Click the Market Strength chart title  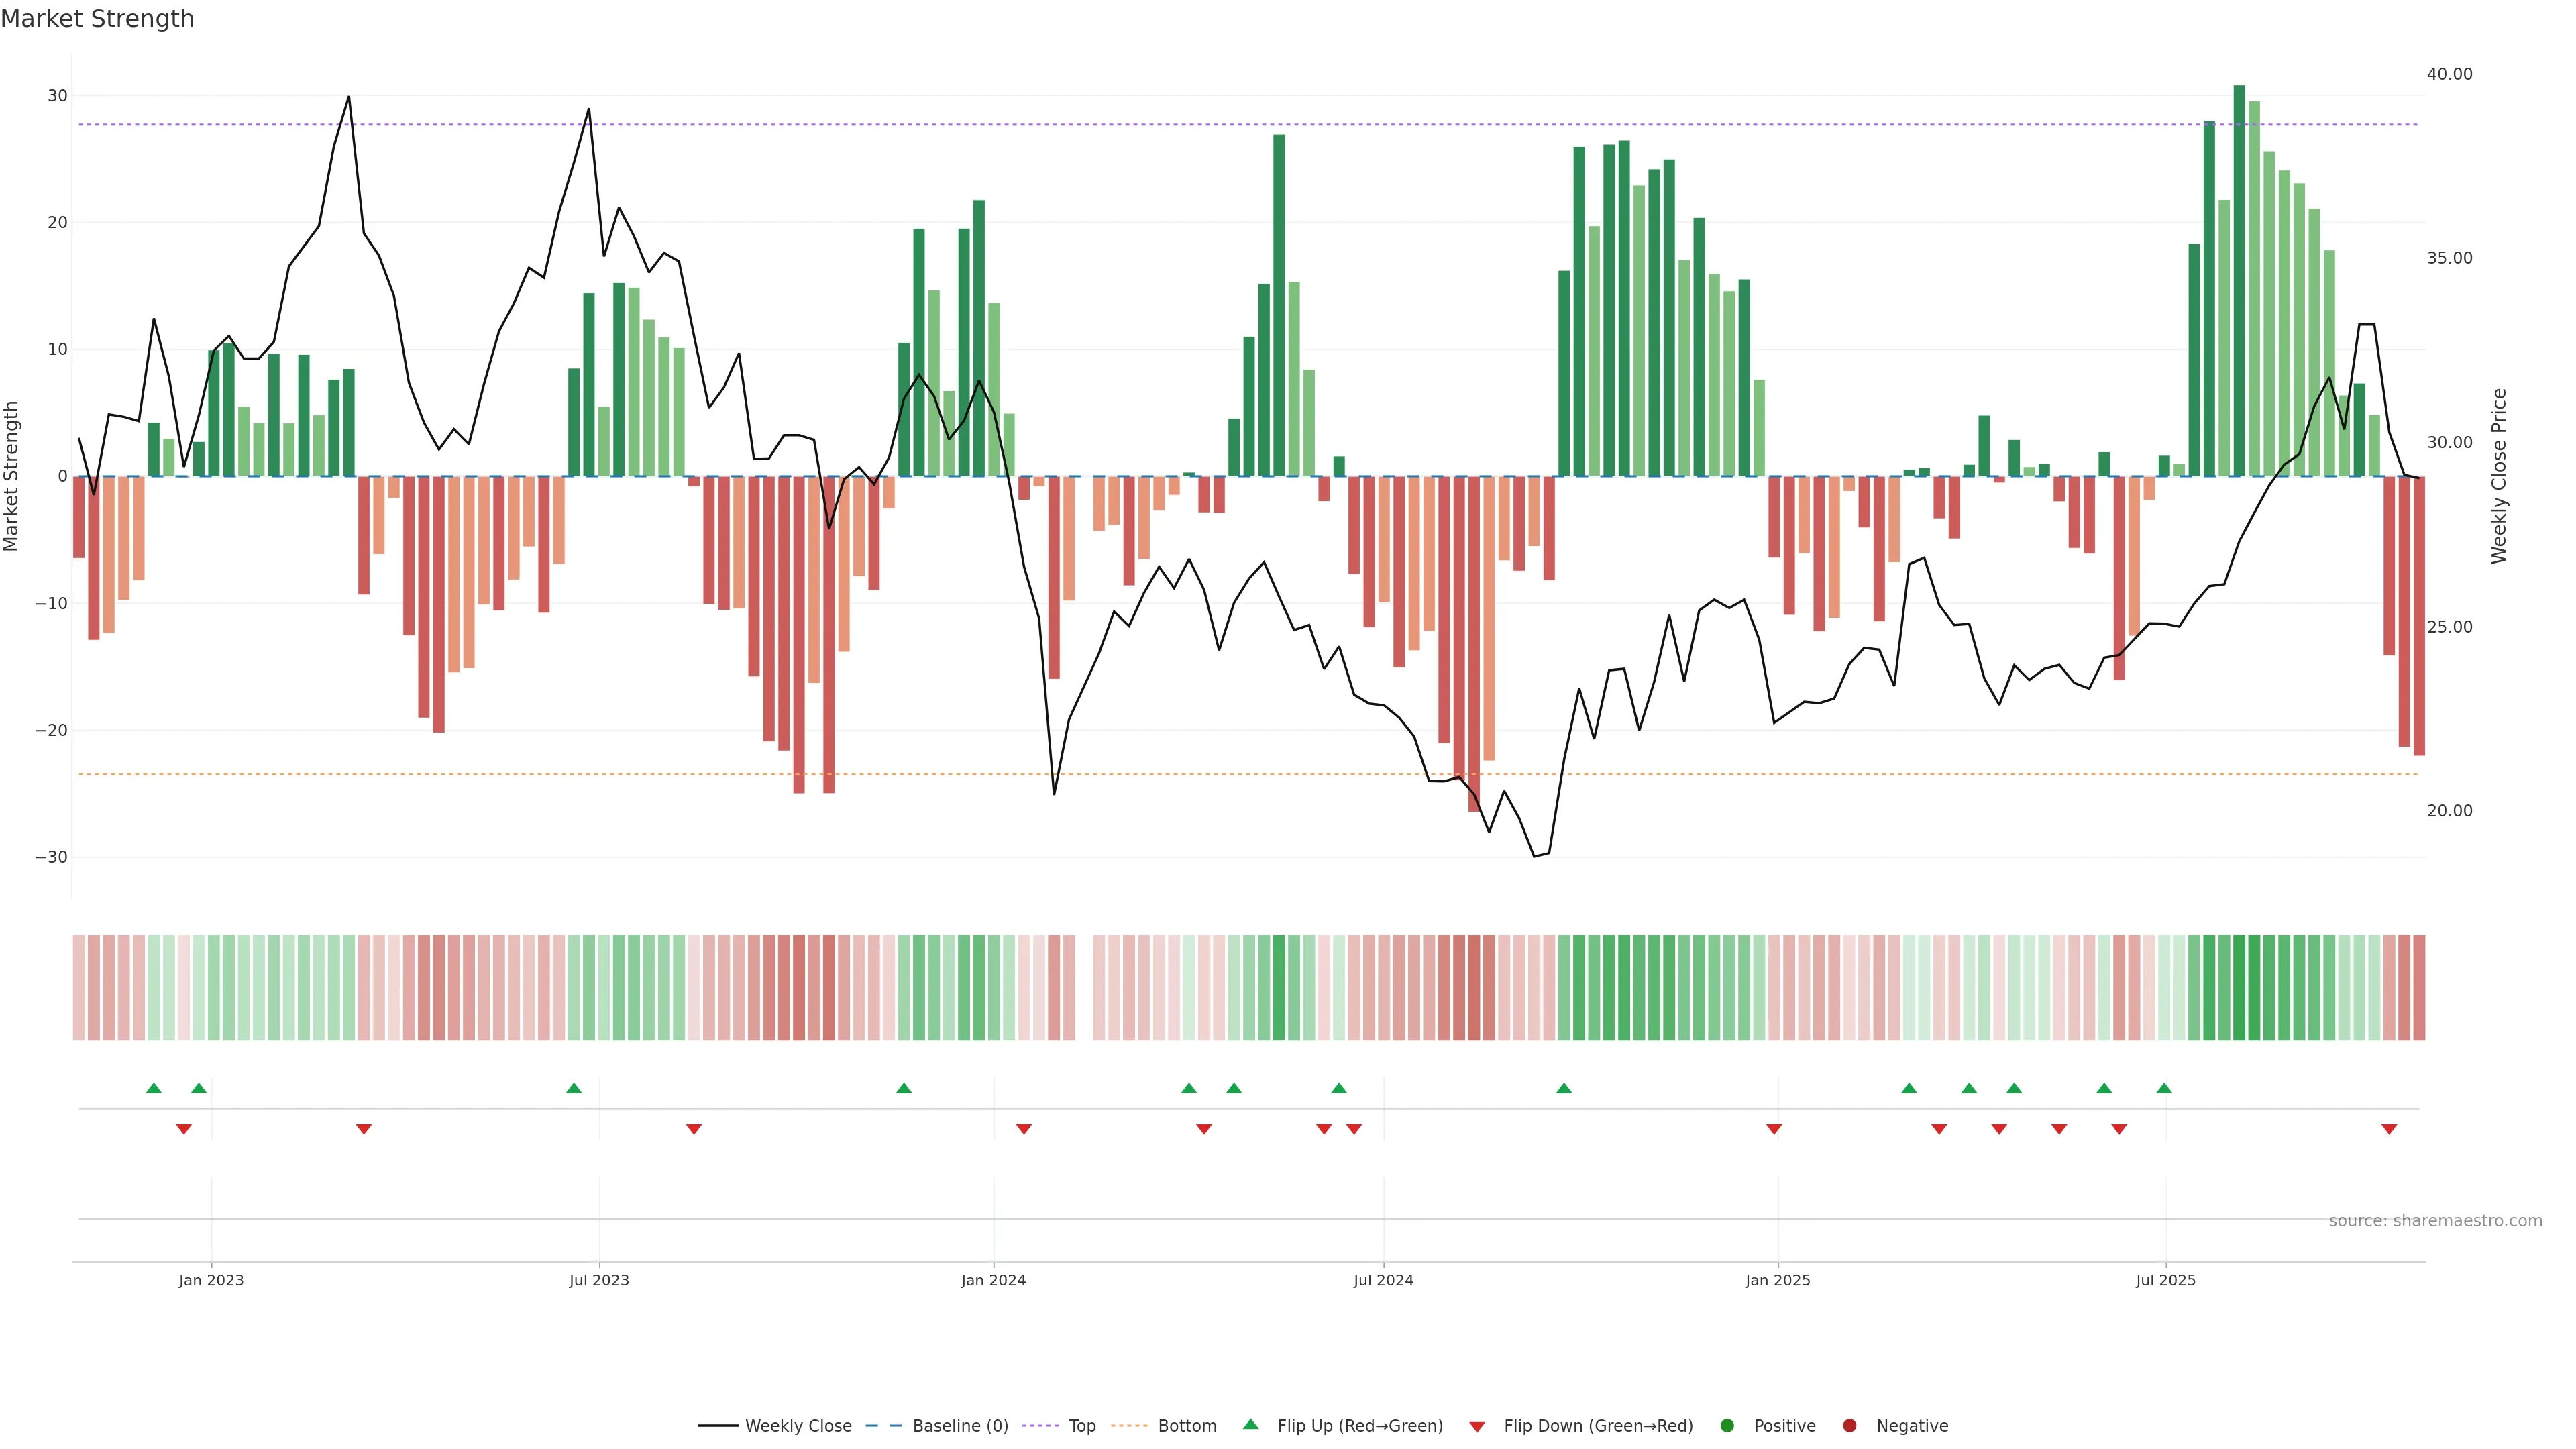97,19
